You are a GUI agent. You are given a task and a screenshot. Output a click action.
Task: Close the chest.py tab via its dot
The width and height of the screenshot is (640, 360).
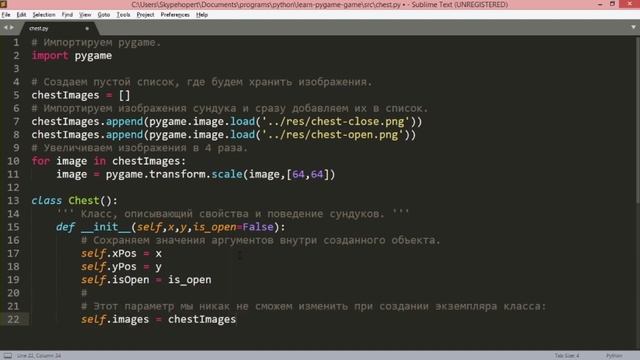(87, 29)
